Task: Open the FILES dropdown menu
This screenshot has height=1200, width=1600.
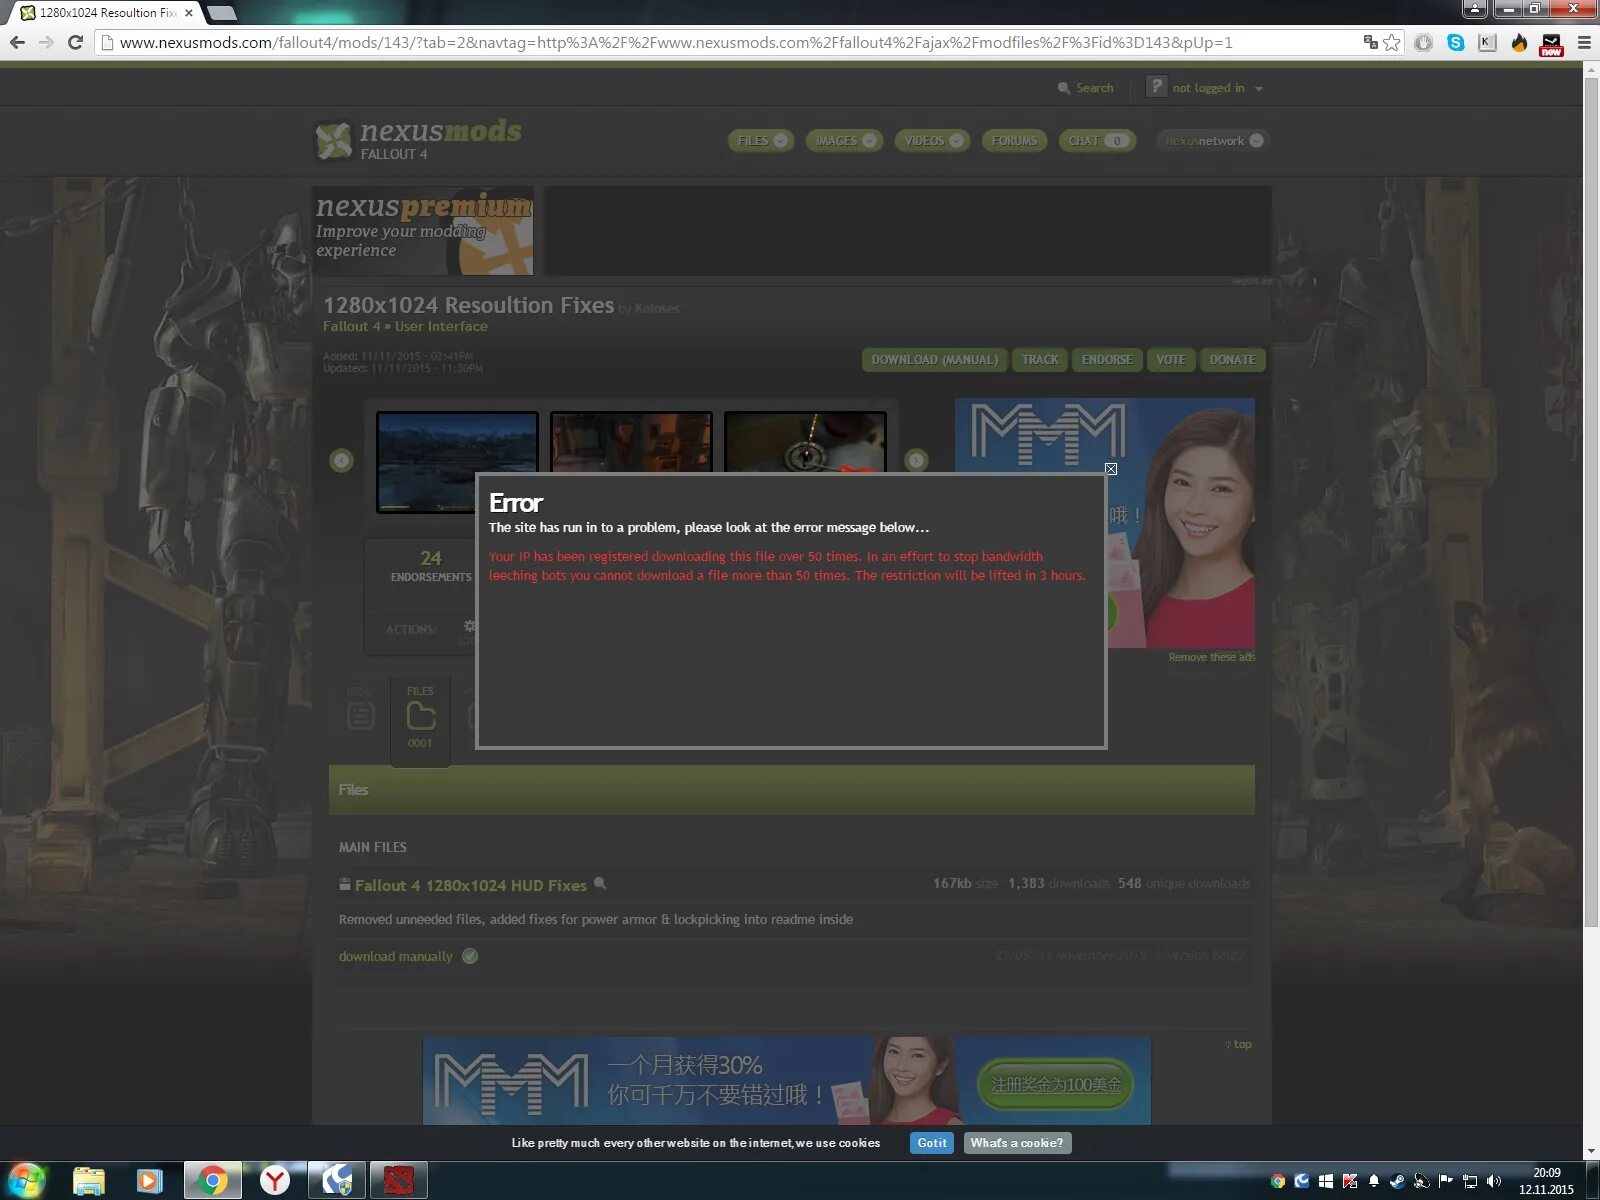Action: (761, 141)
